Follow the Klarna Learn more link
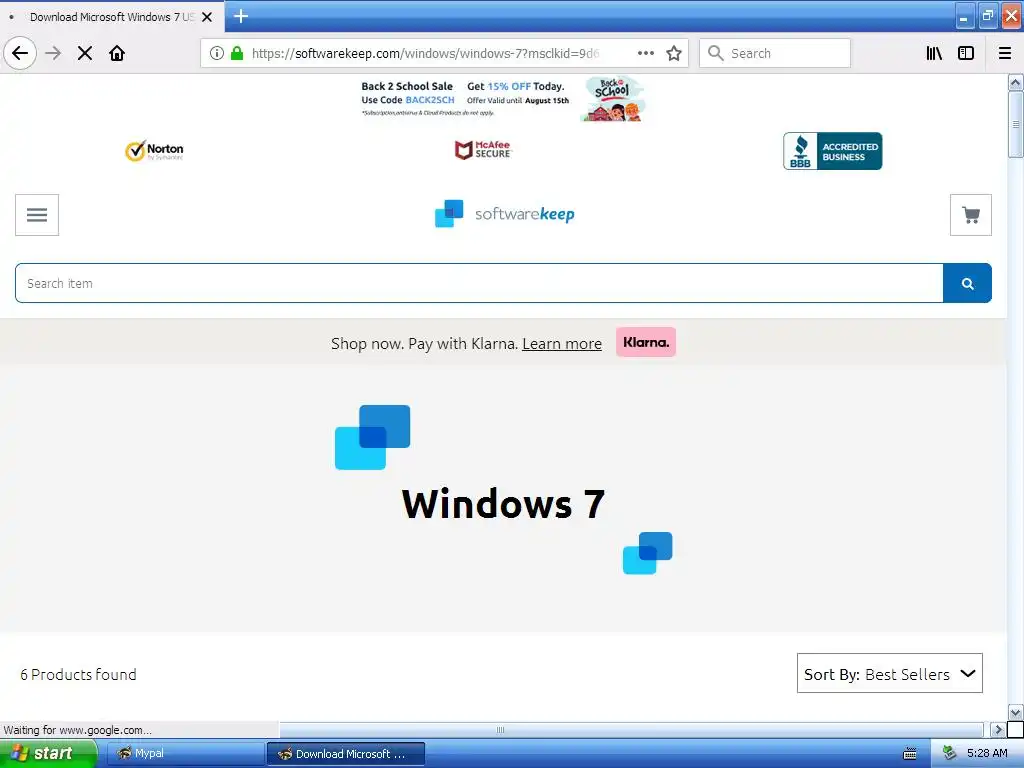Image resolution: width=1024 pixels, height=768 pixels. [x=562, y=344]
